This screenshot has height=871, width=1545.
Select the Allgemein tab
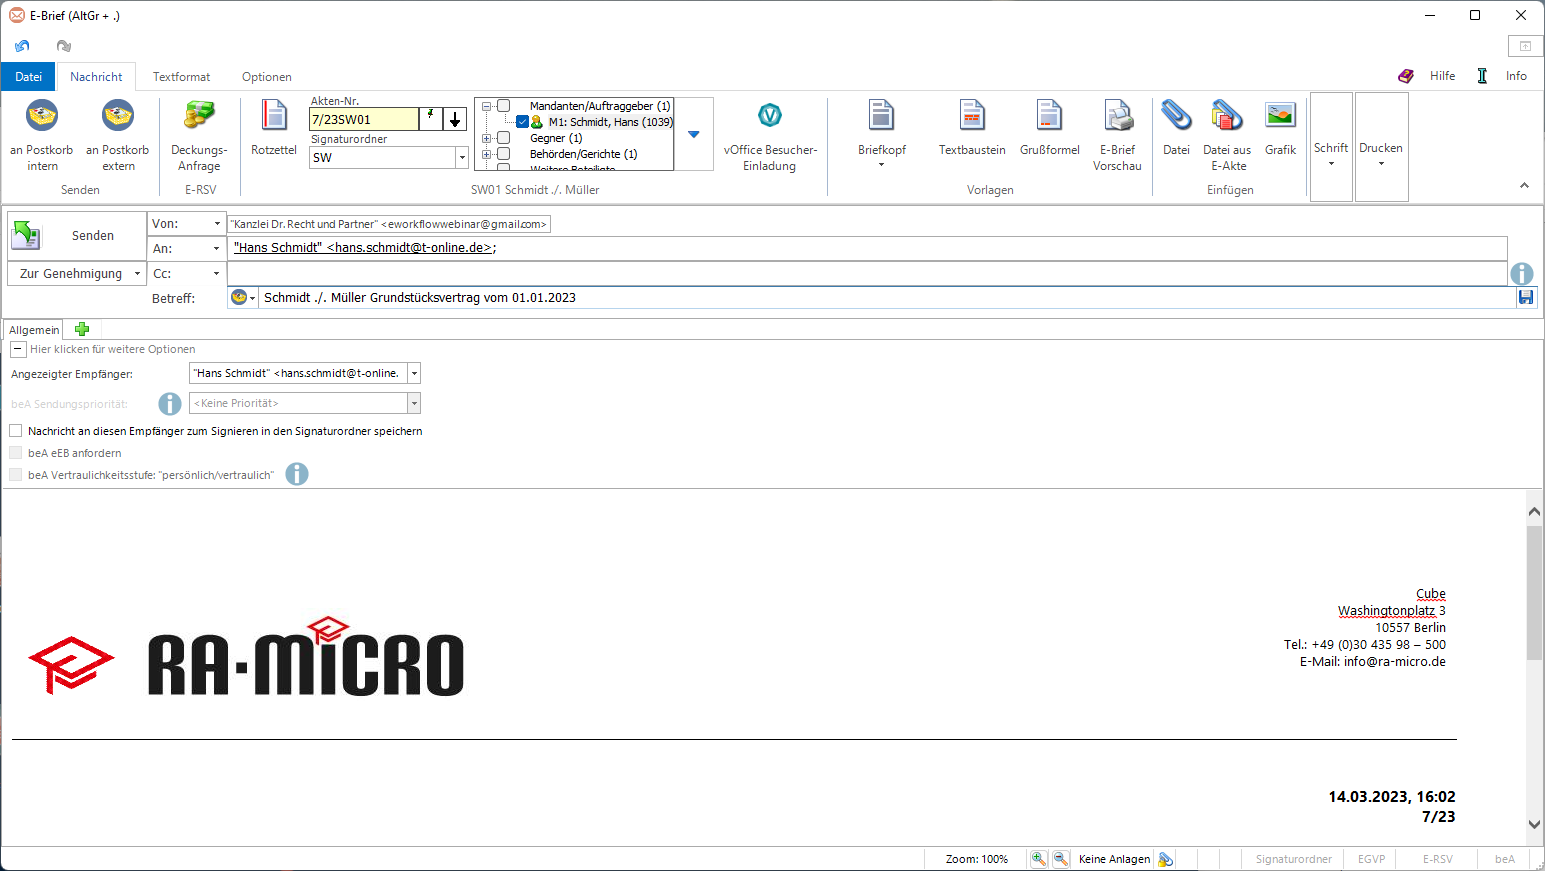34,330
